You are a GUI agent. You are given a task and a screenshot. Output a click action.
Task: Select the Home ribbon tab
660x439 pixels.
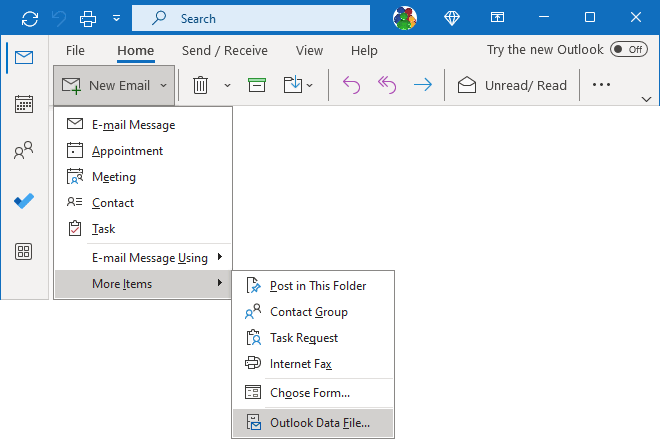[136, 51]
